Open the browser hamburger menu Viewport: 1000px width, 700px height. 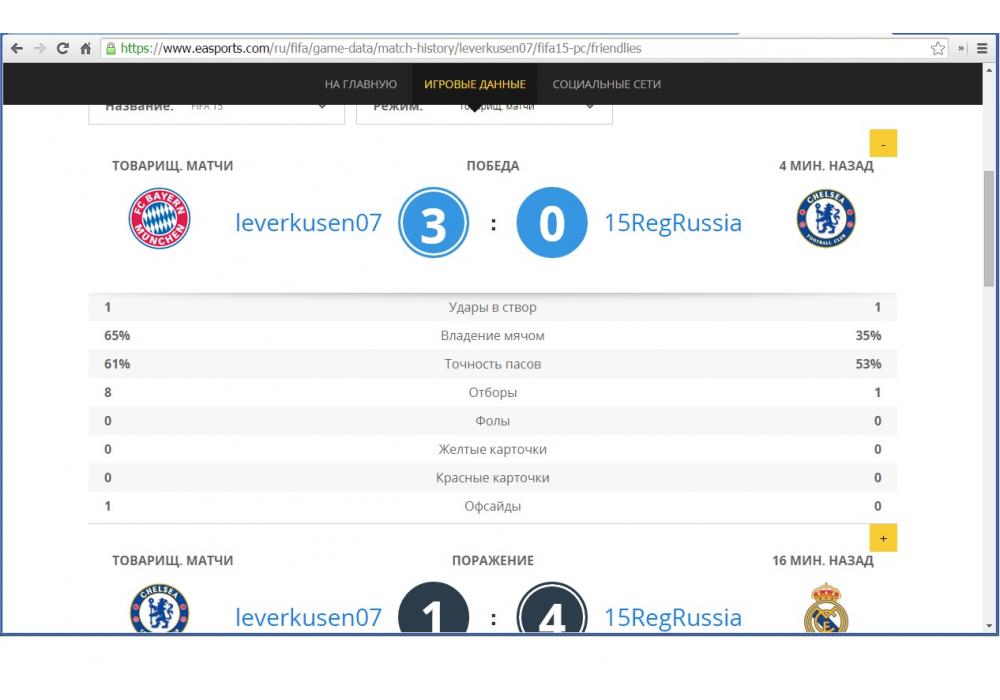[982, 48]
